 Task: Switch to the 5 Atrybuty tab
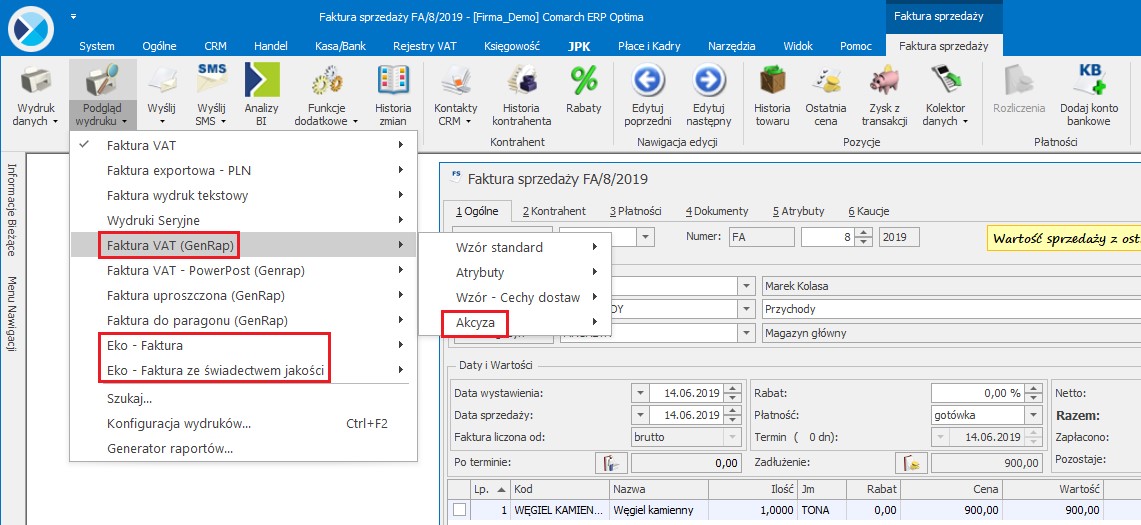click(798, 211)
